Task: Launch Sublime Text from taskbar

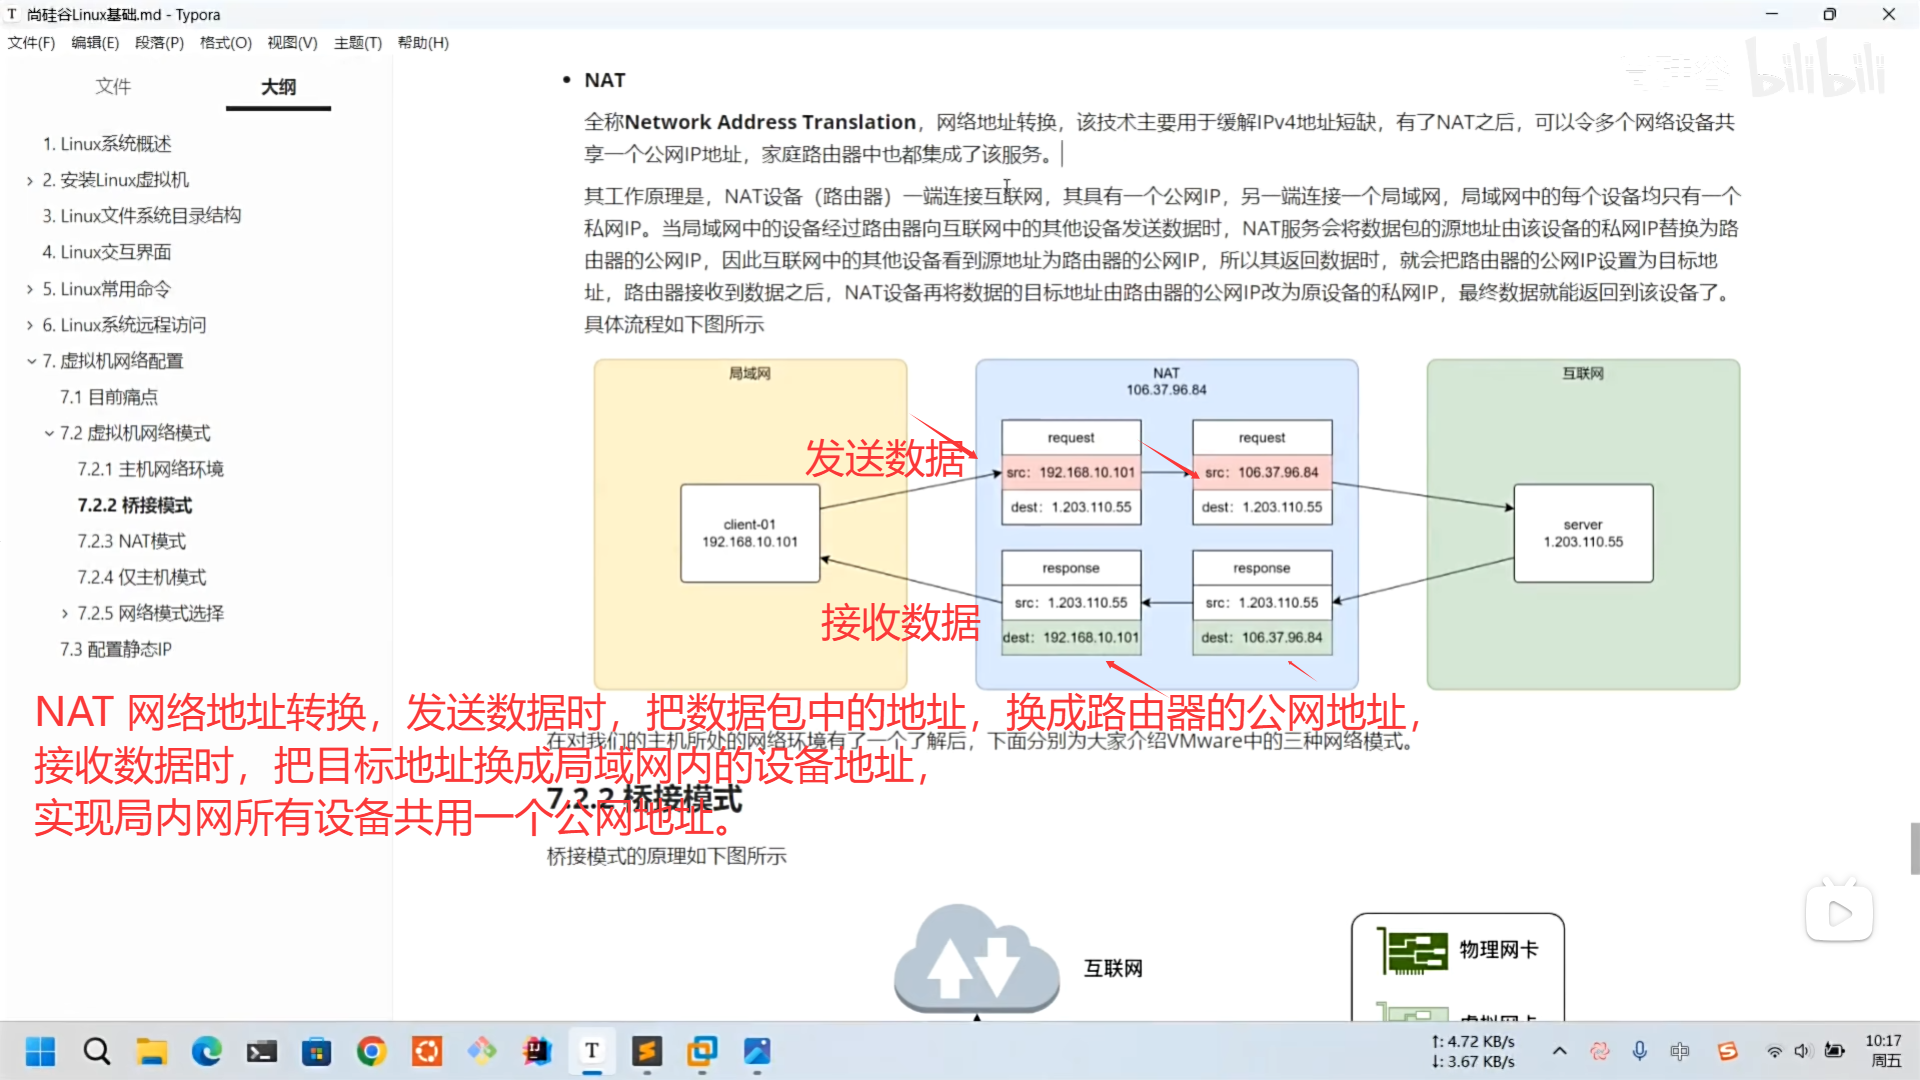Action: click(647, 1051)
